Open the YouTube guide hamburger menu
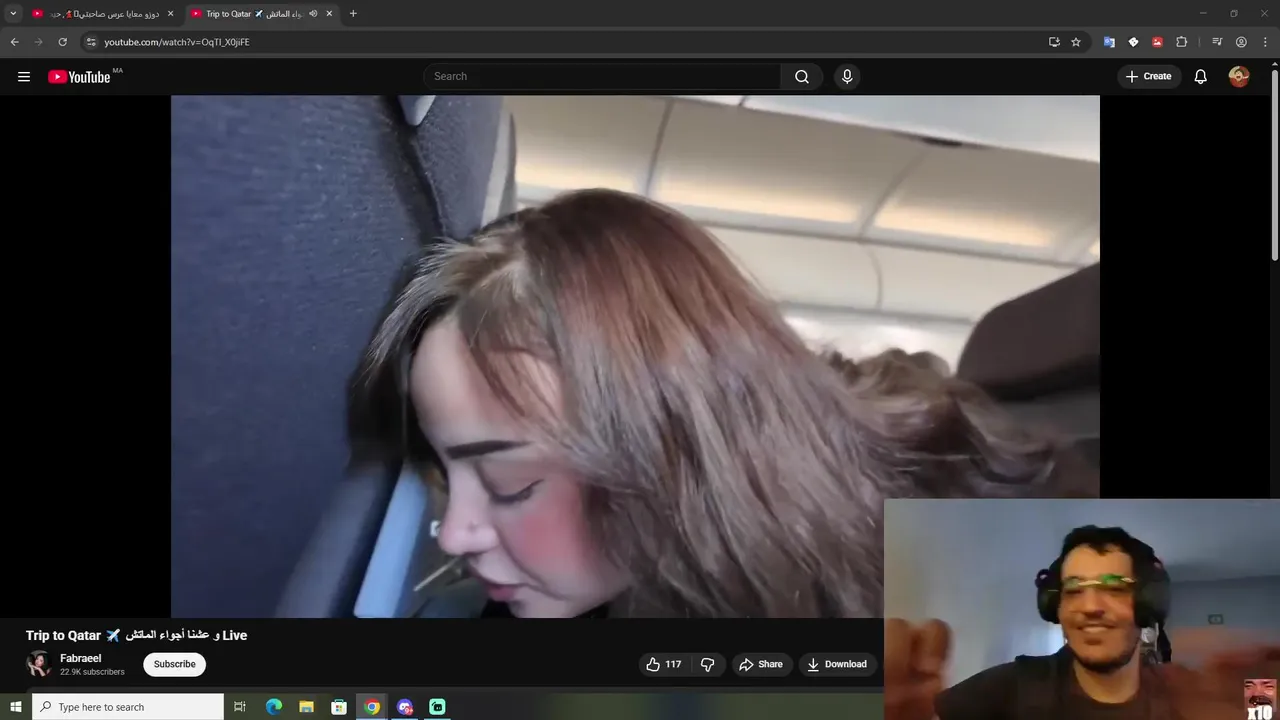Screen dimensions: 1280x720 coord(24,76)
